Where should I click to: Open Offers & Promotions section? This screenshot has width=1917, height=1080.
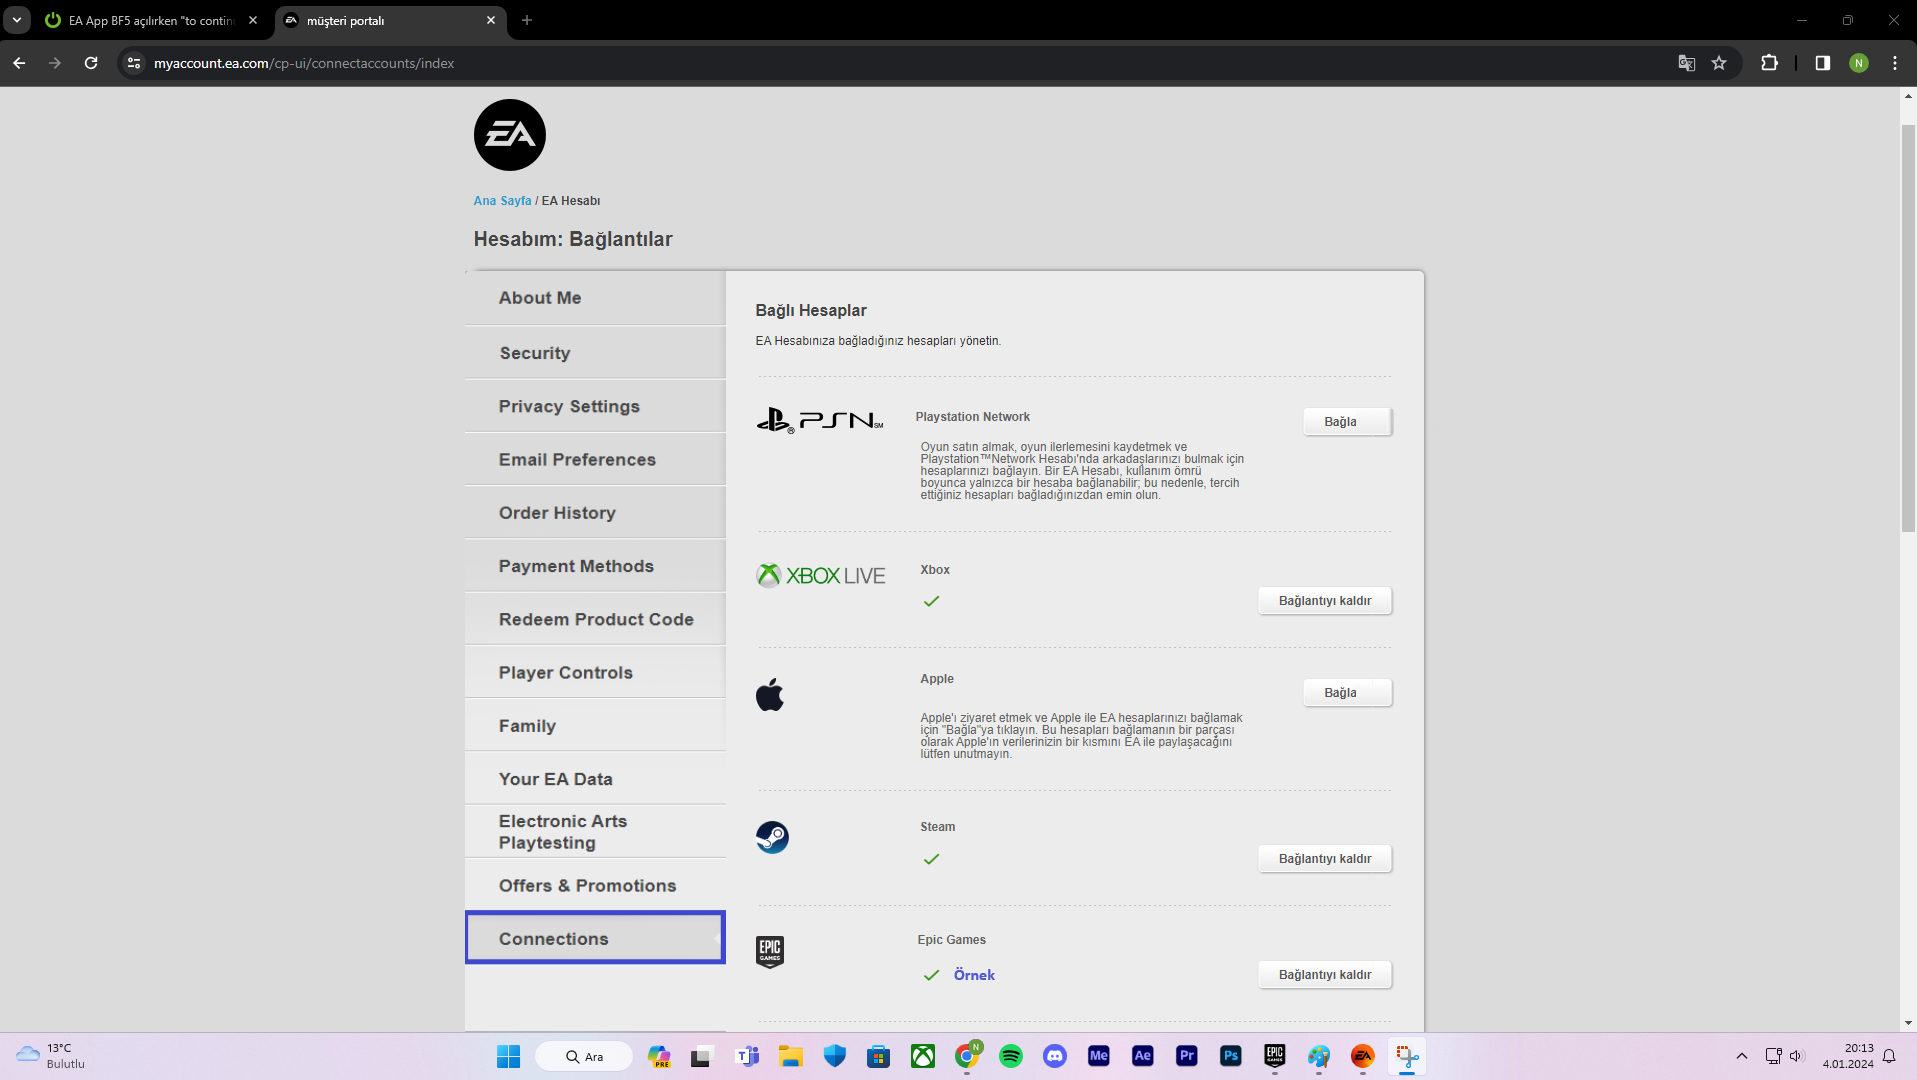(595, 885)
